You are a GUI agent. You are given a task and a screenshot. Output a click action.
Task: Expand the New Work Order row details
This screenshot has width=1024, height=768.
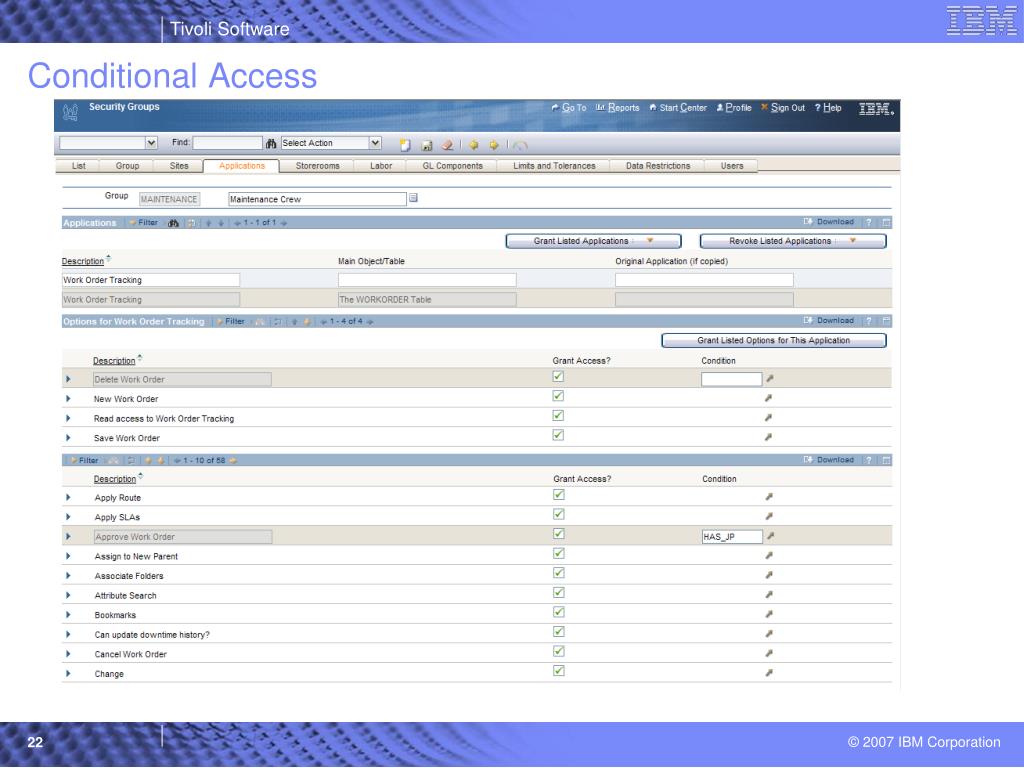click(x=68, y=399)
